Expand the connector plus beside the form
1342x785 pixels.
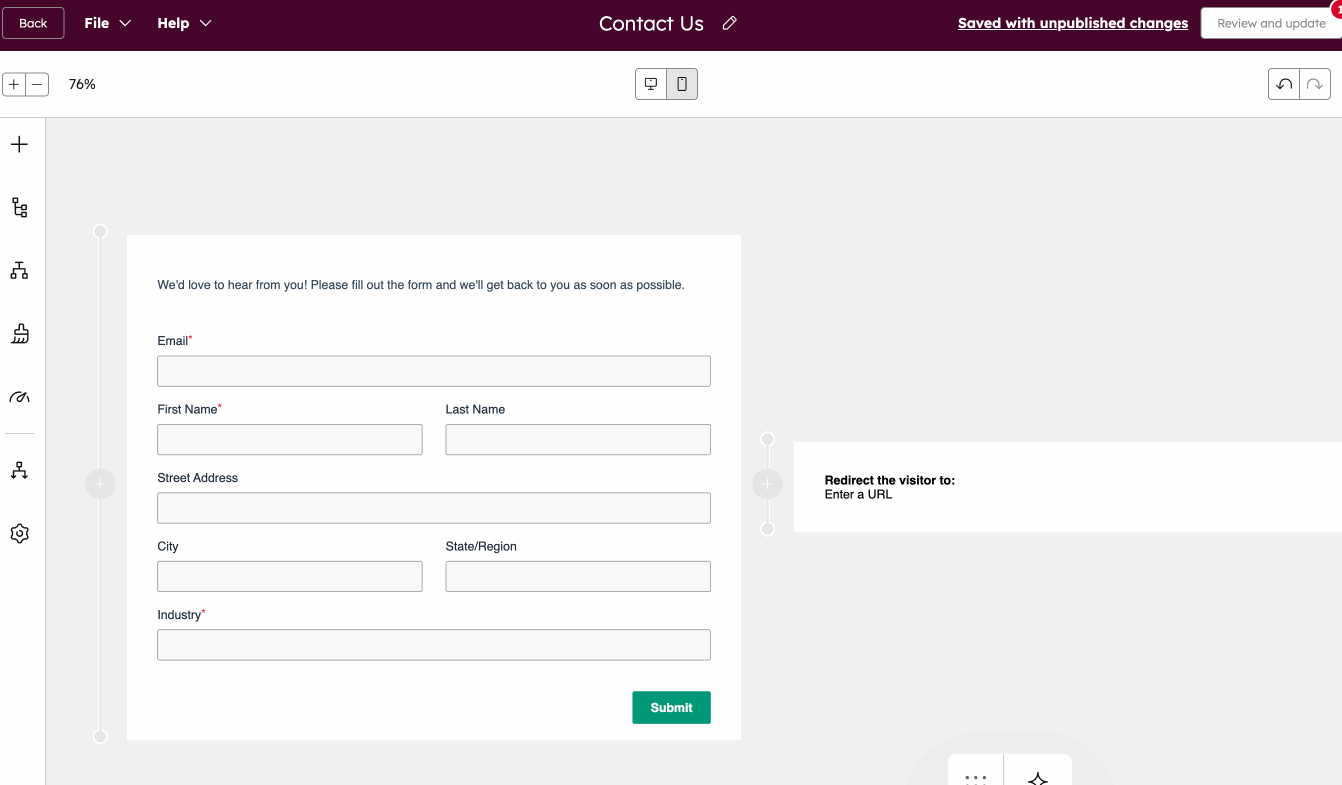(x=100, y=483)
